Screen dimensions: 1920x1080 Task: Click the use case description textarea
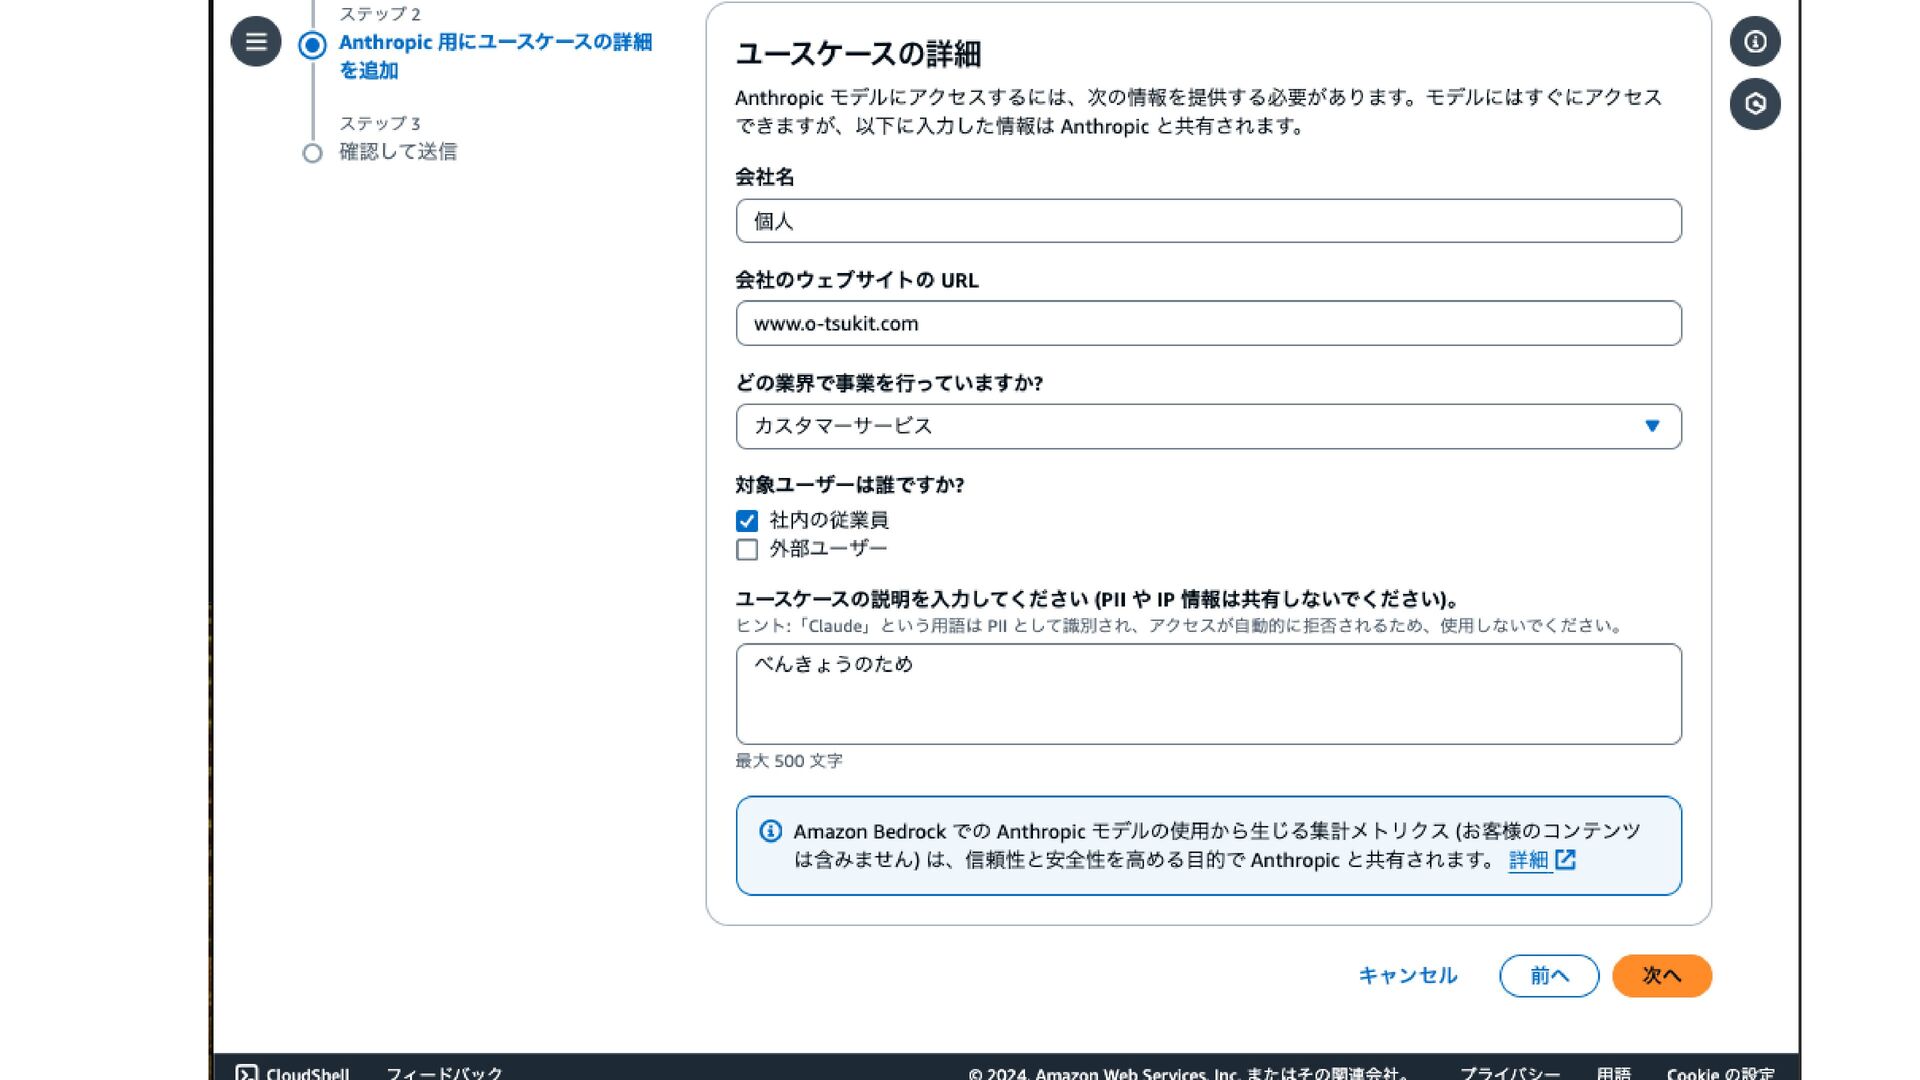(1208, 694)
